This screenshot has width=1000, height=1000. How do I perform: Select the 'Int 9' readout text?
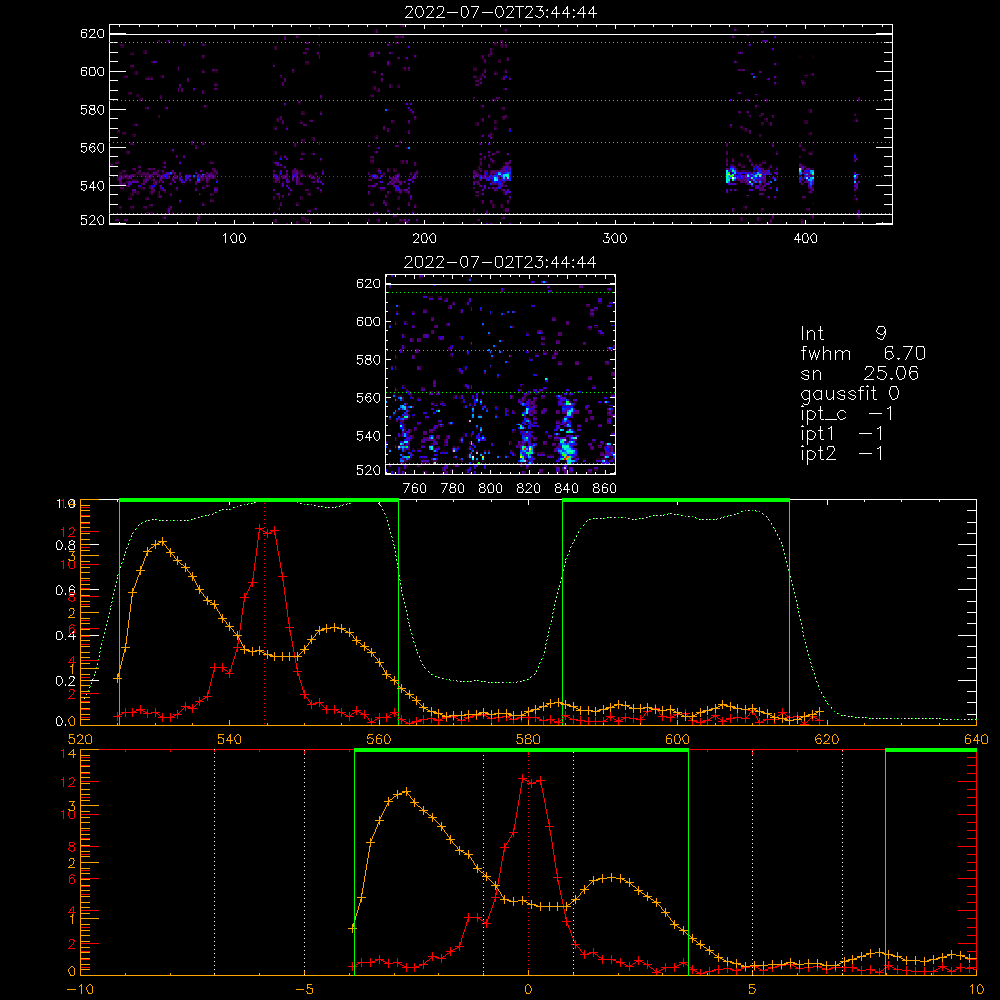tap(843, 333)
